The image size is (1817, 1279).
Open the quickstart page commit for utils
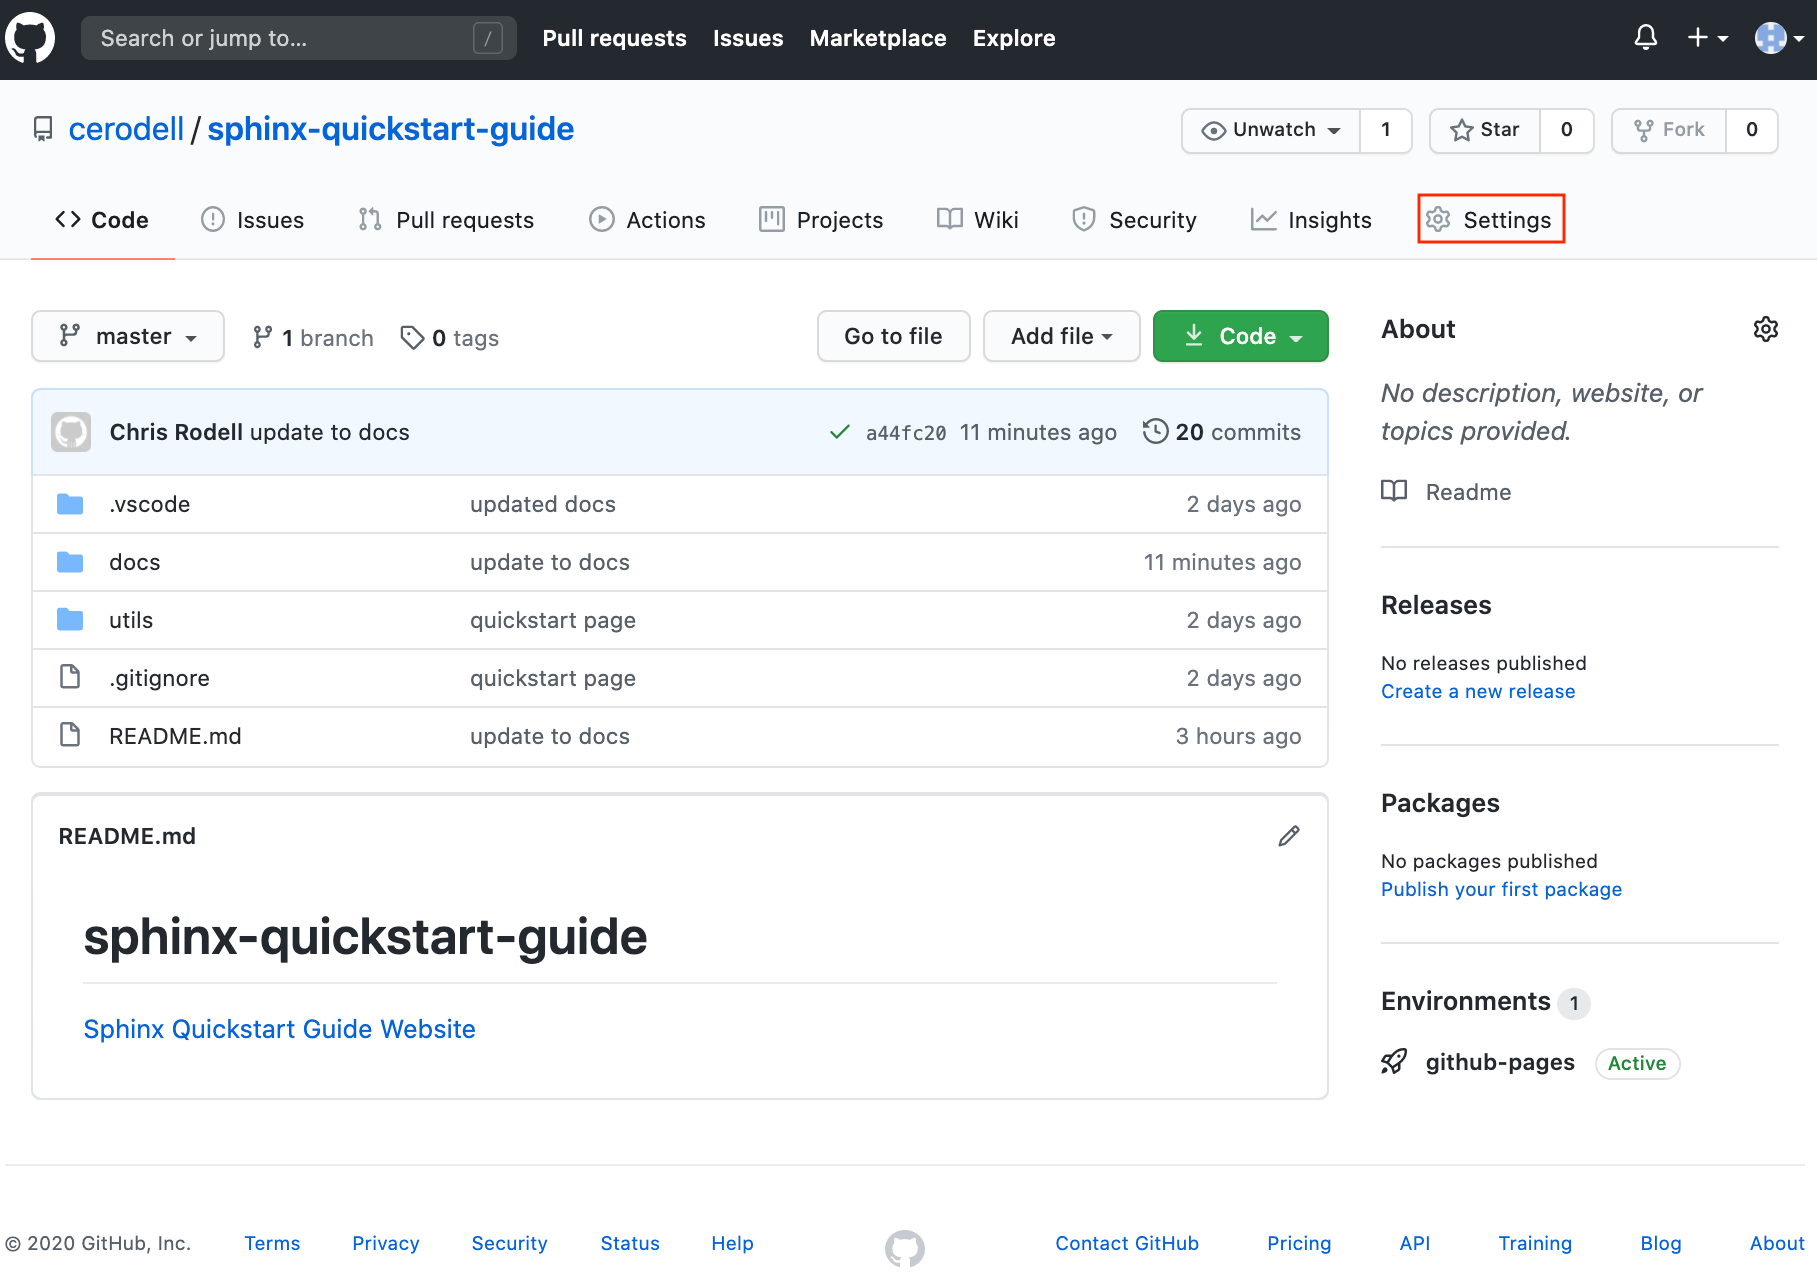point(553,620)
